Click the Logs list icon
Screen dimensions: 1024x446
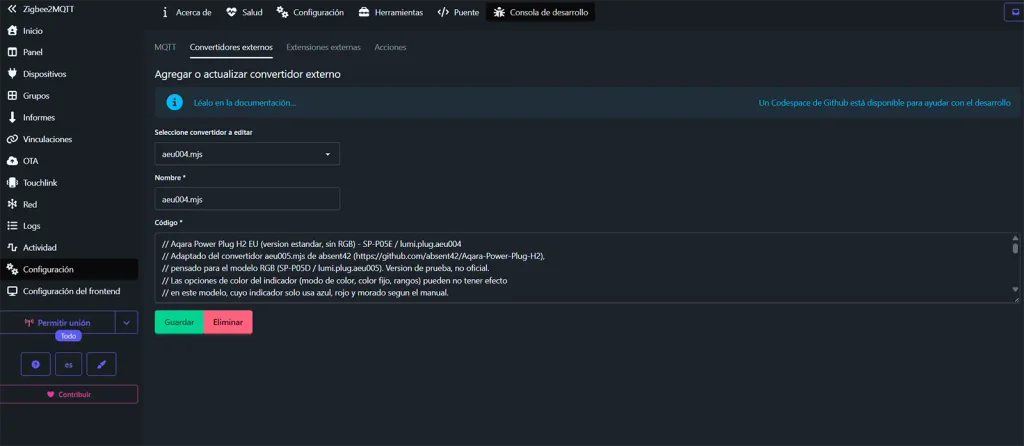(12, 226)
